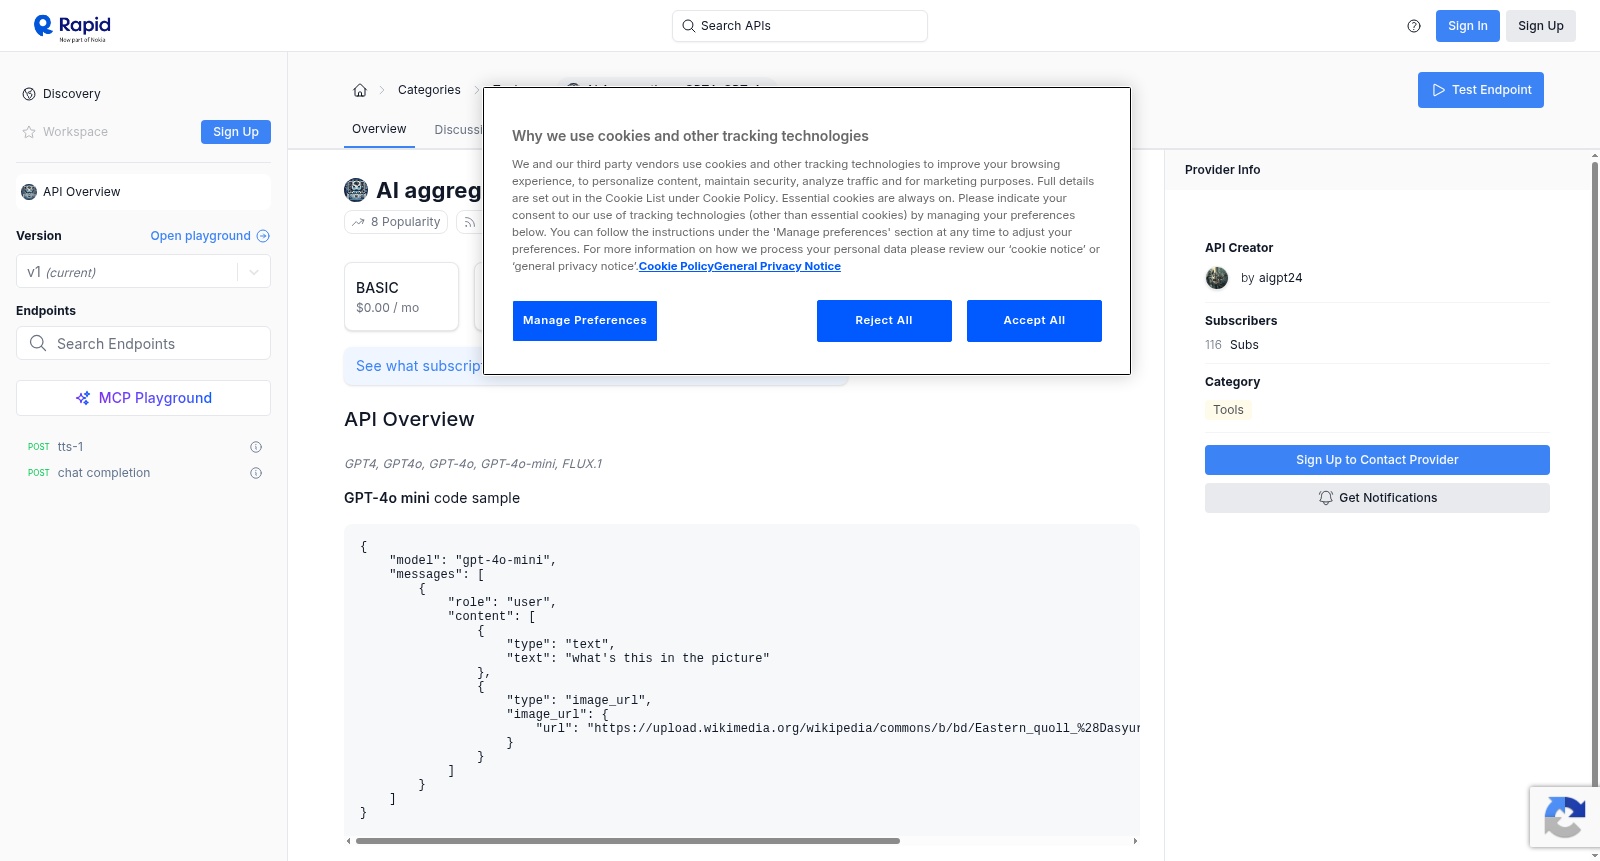
Task: Click the Sign In button
Action: click(x=1468, y=26)
